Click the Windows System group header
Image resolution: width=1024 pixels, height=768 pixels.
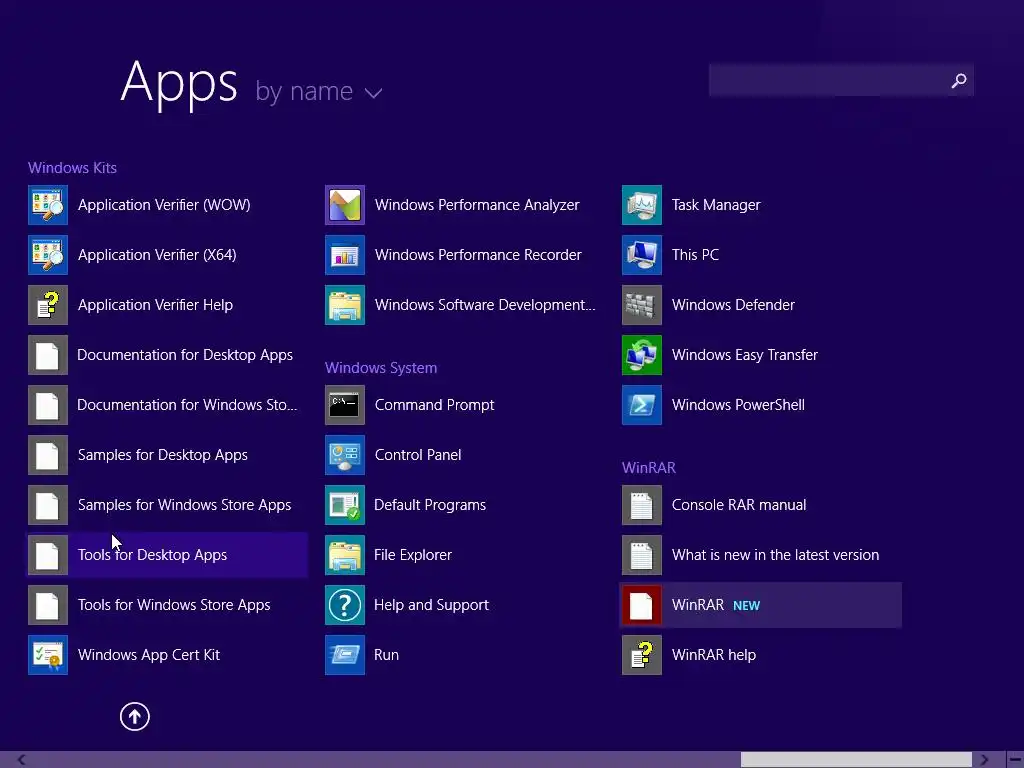pyautogui.click(x=381, y=368)
